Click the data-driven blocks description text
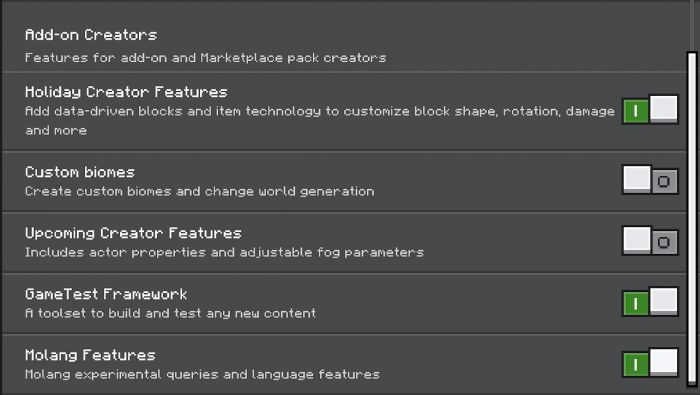This screenshot has width=700, height=395. 320,121
